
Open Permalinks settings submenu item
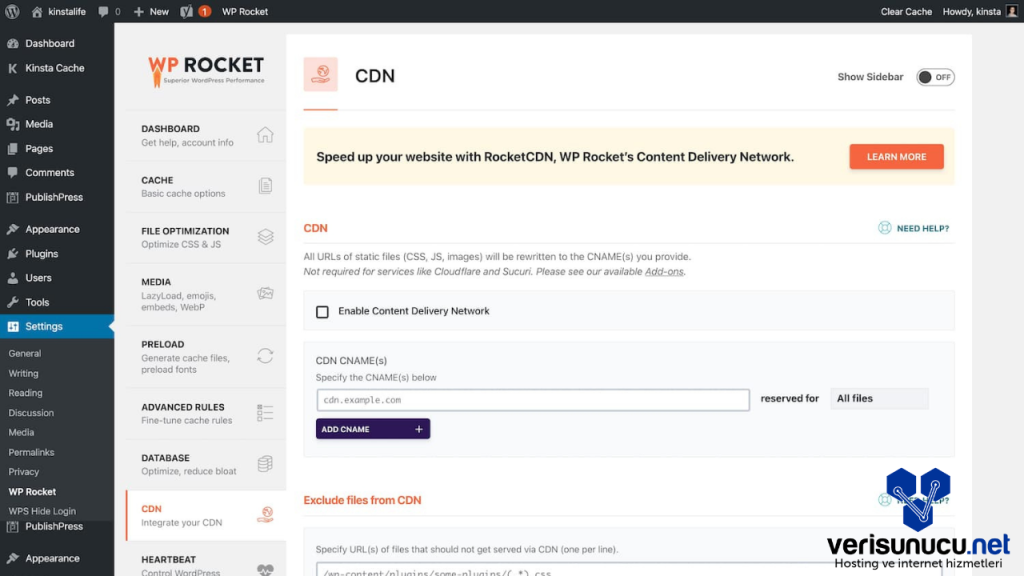tap(31, 452)
